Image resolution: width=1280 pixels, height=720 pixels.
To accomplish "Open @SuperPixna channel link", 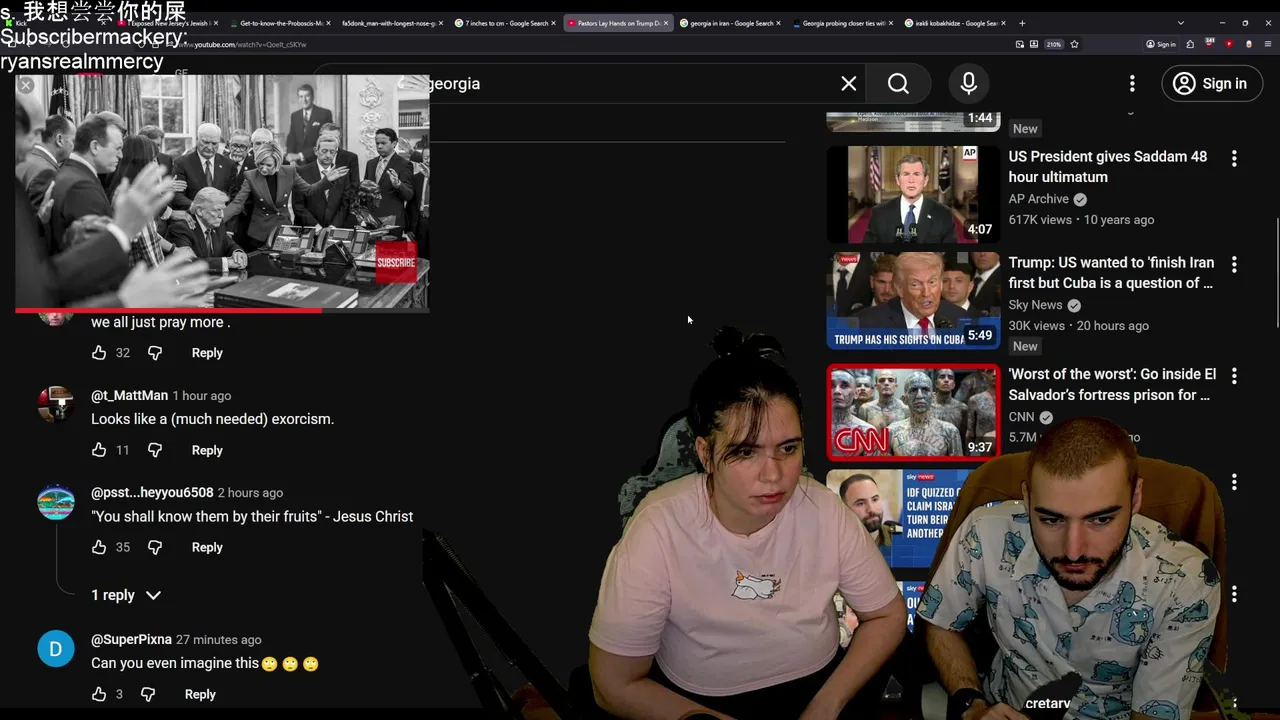I will click(132, 640).
